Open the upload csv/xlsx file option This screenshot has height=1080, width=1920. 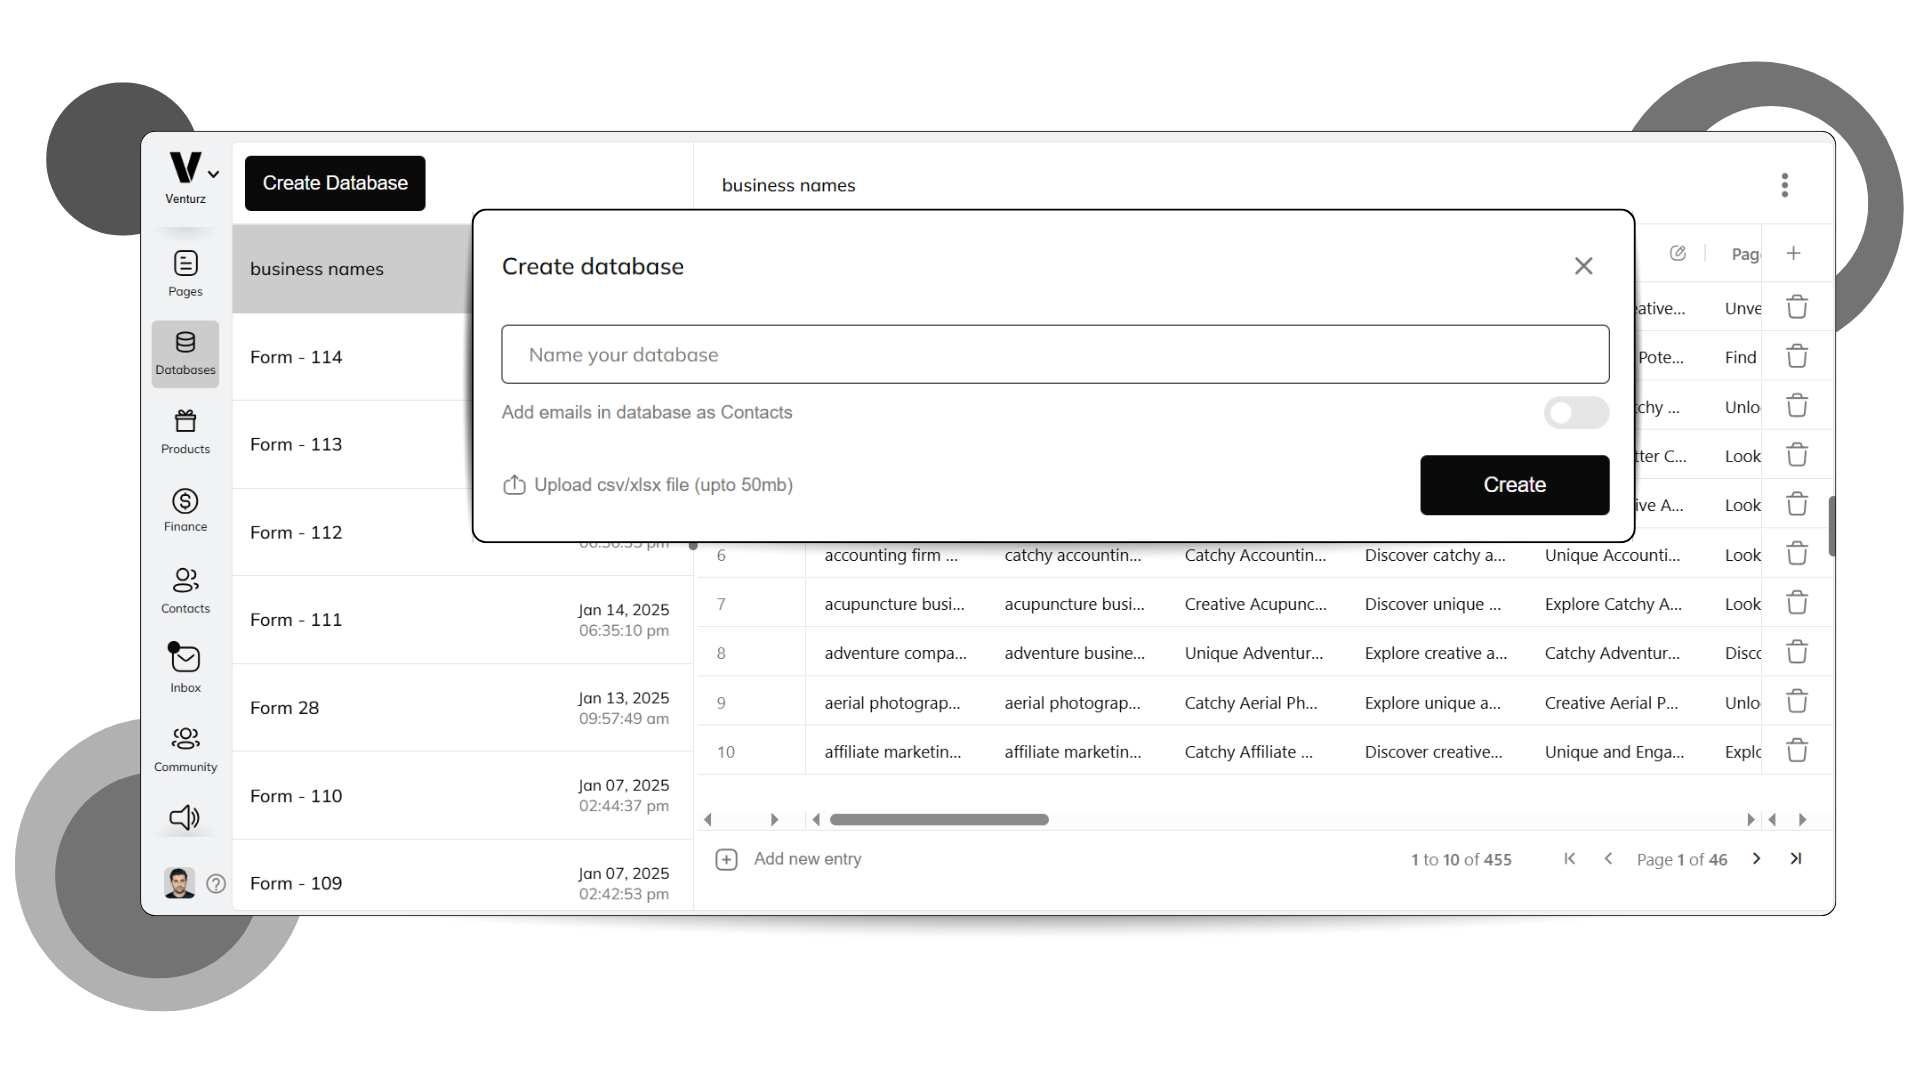(x=647, y=484)
